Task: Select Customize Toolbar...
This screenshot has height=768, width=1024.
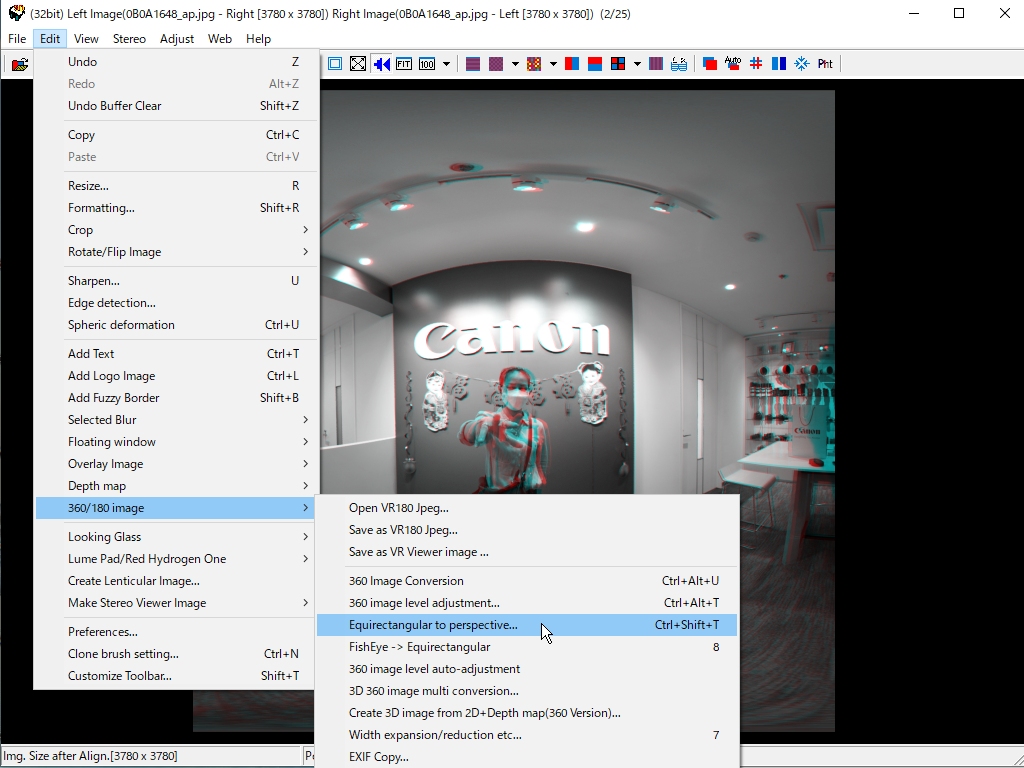Action: point(176,677)
